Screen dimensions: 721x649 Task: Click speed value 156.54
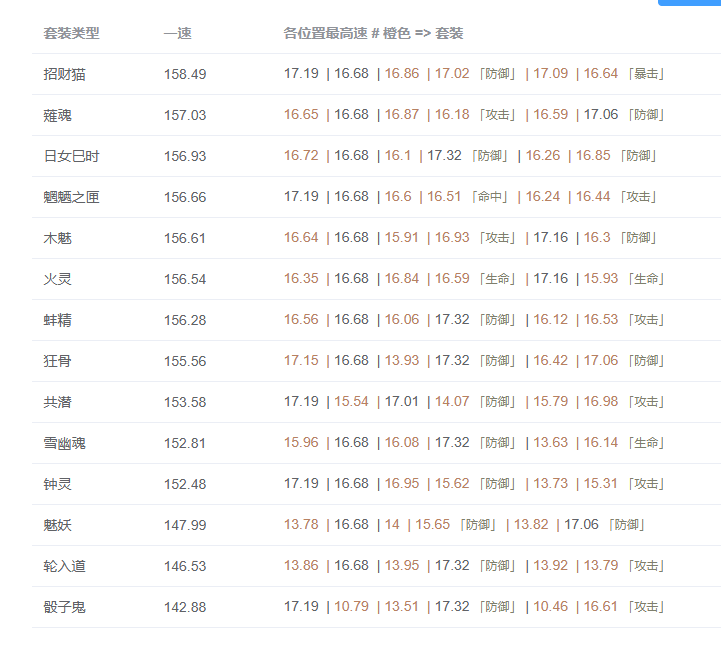tap(185, 279)
